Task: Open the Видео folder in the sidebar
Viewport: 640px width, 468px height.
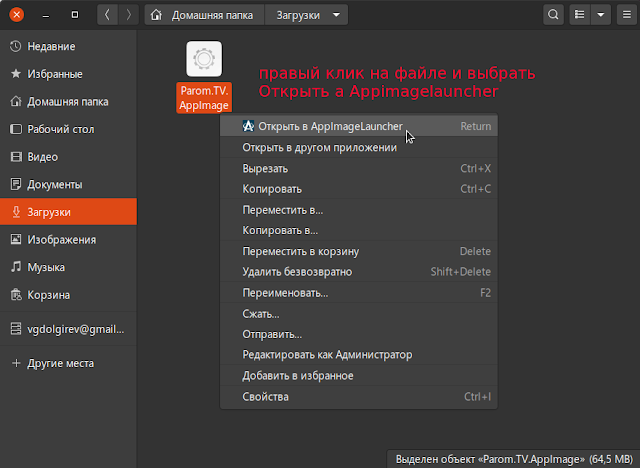Action: click(69, 157)
